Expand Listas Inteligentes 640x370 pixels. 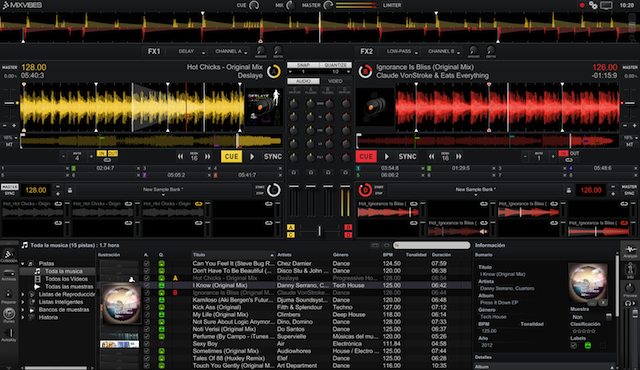[23, 302]
